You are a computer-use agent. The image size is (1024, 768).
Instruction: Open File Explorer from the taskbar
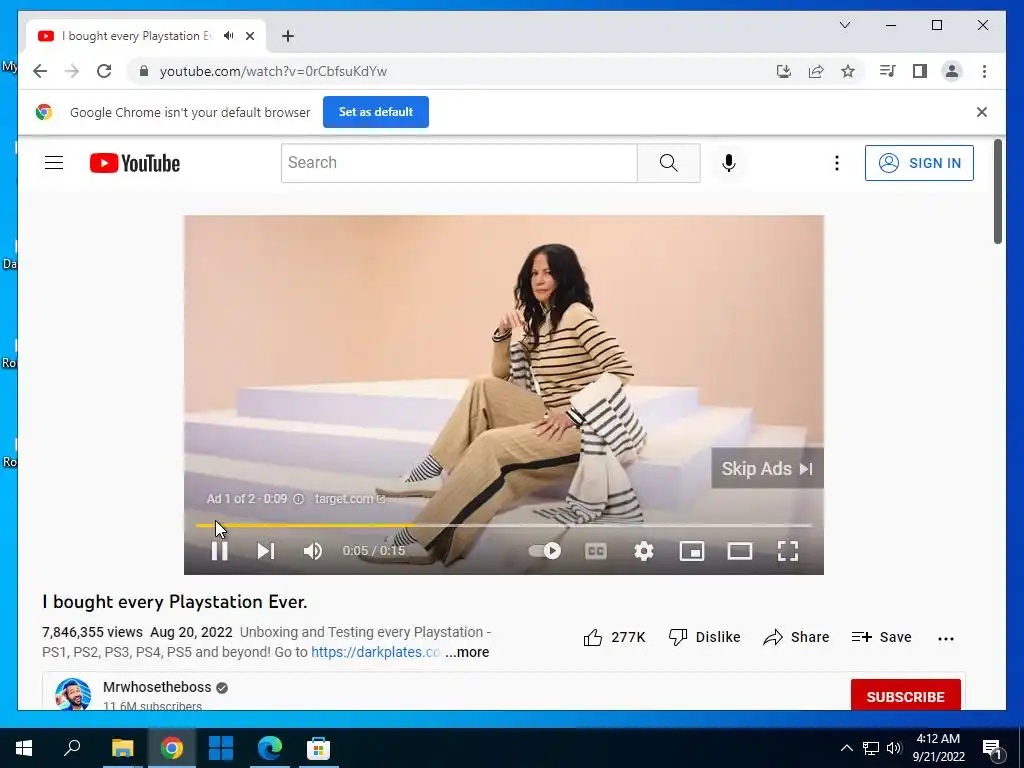[122, 748]
